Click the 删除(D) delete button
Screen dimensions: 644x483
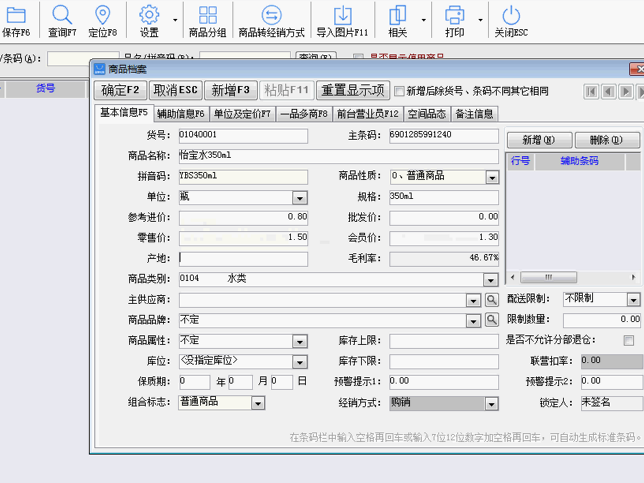[x=607, y=140]
